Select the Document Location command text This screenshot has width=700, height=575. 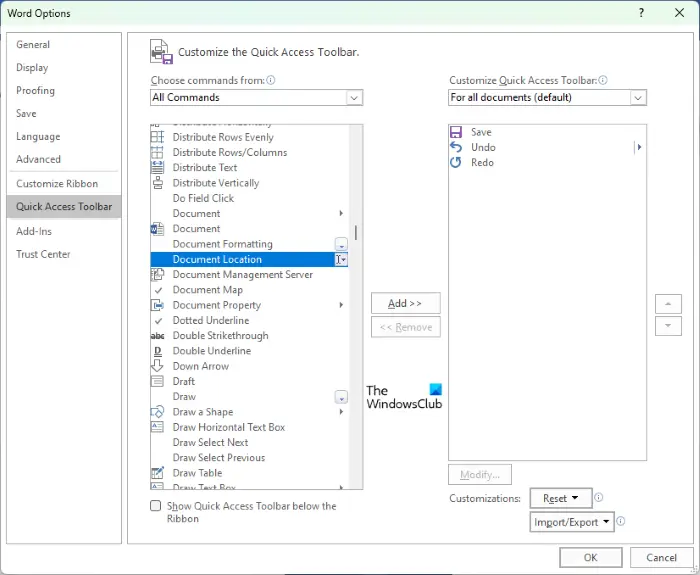tap(217, 259)
